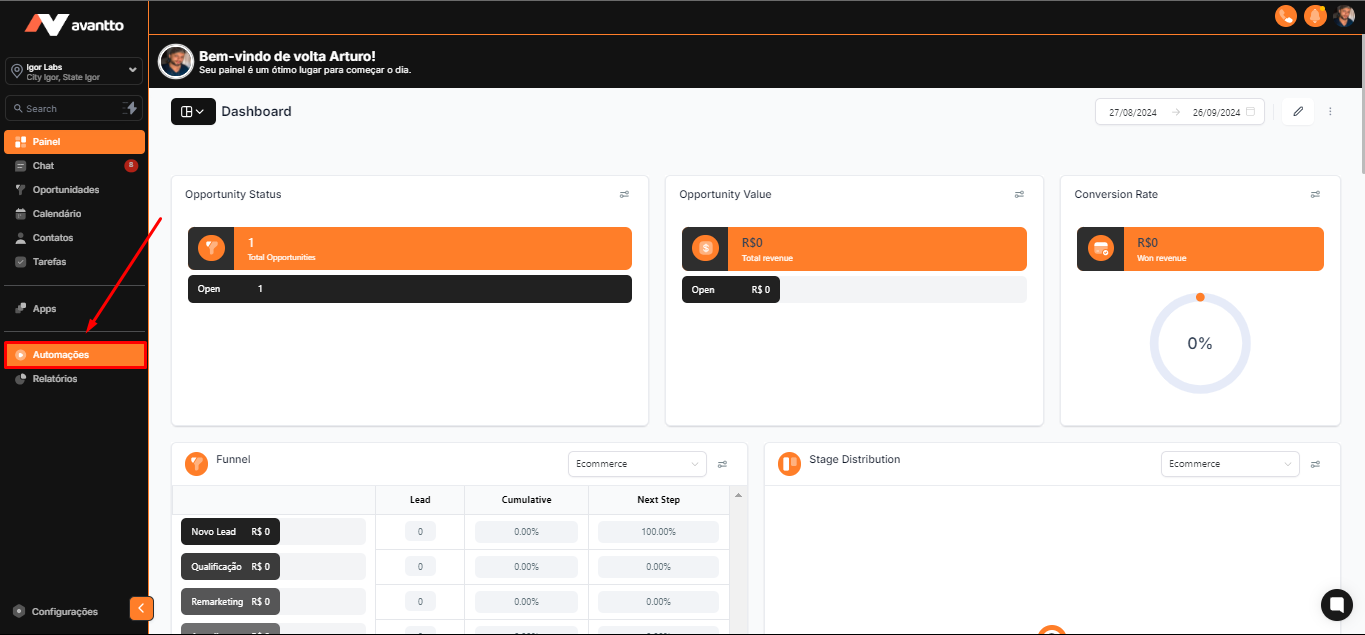Go to Oportunidades in sidebar
The height and width of the screenshot is (635, 1365).
66,190
